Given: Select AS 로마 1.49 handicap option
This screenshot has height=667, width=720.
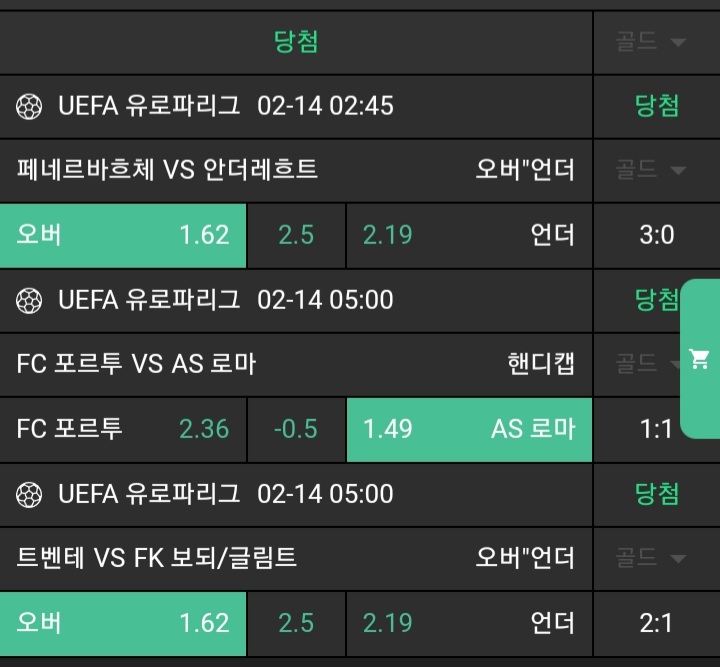Looking at the screenshot, I should [469, 429].
